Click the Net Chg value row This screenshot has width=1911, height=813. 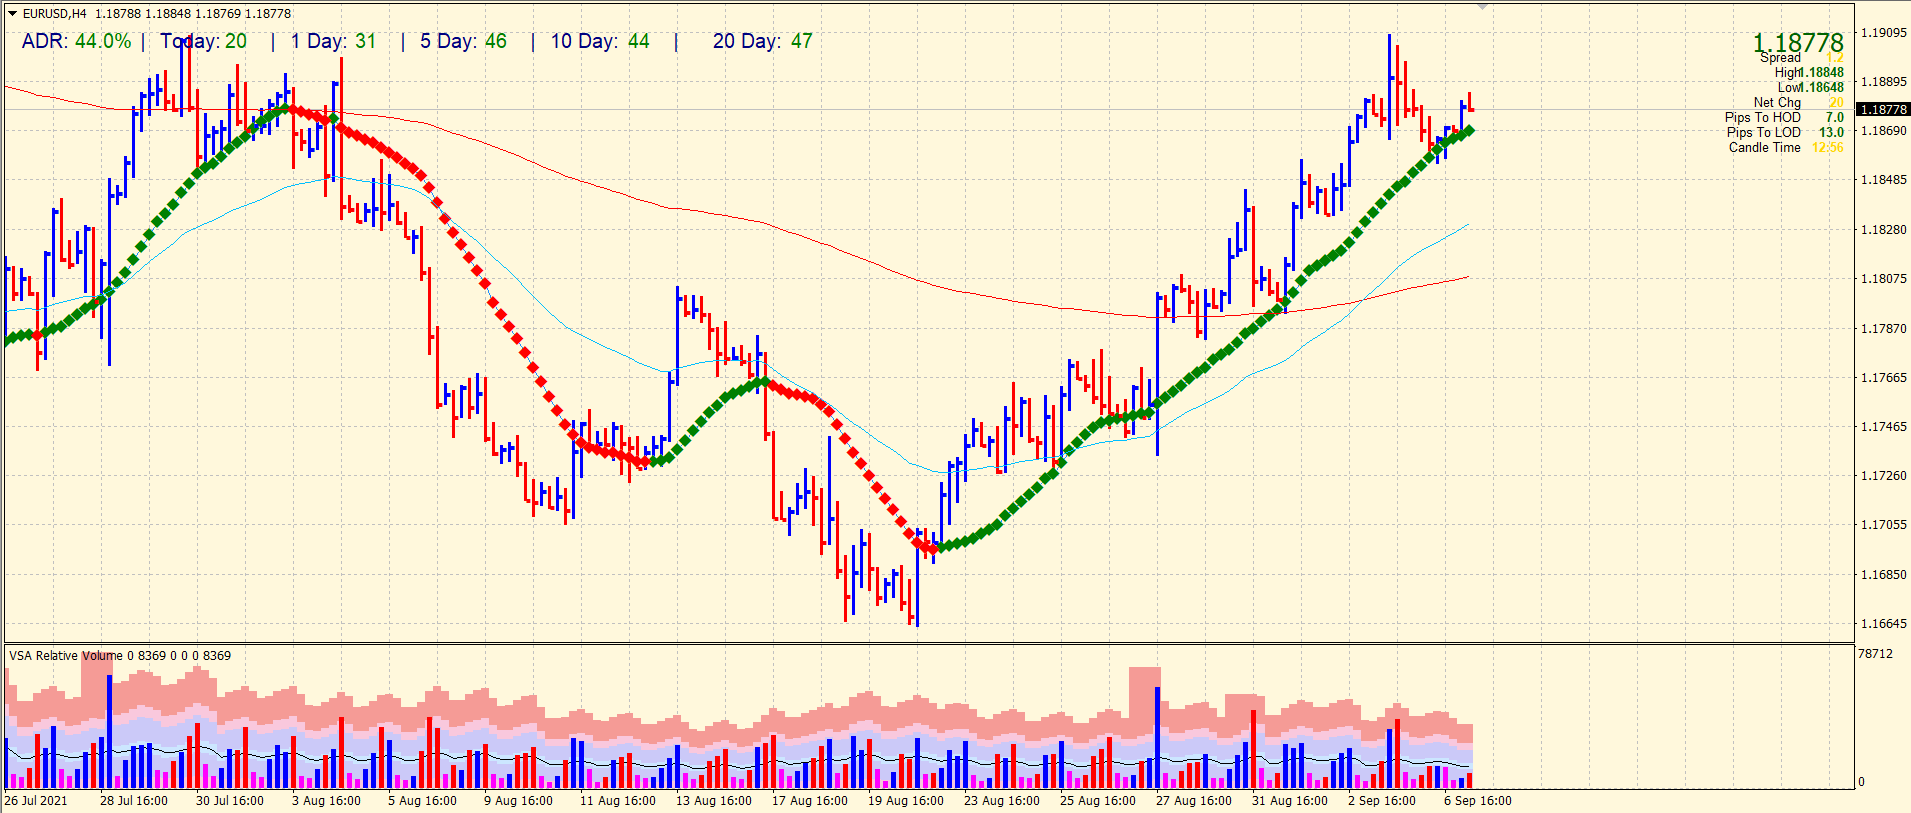[x=1798, y=102]
